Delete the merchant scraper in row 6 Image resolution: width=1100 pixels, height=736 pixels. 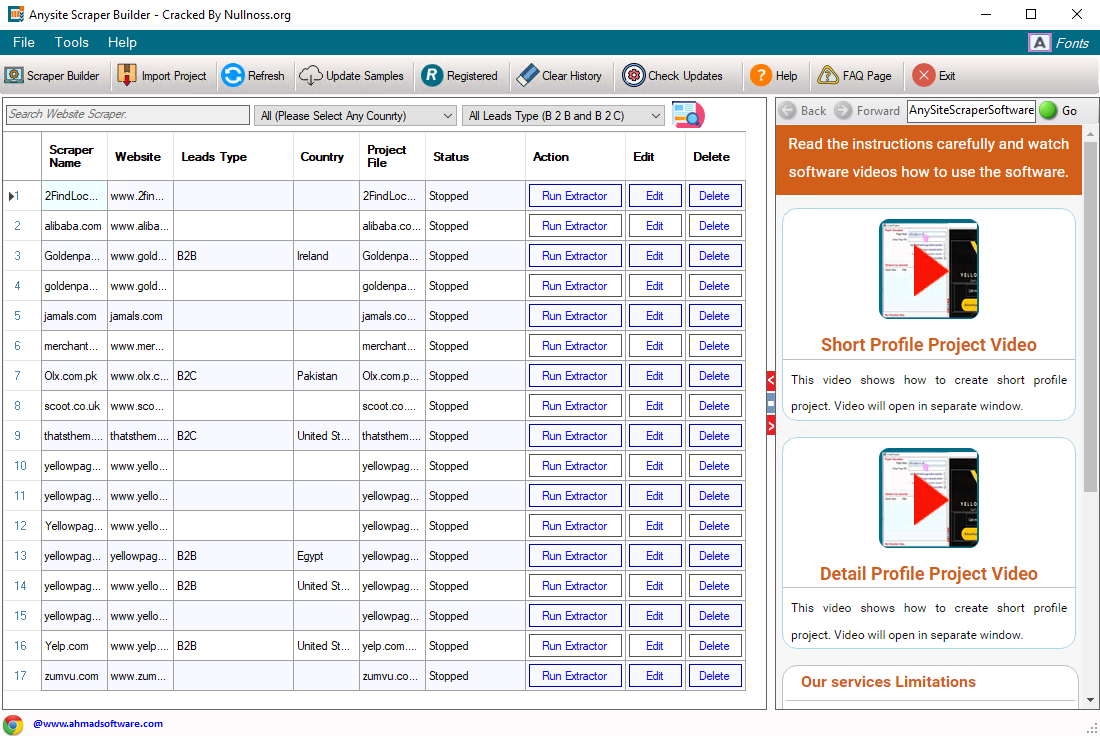714,346
